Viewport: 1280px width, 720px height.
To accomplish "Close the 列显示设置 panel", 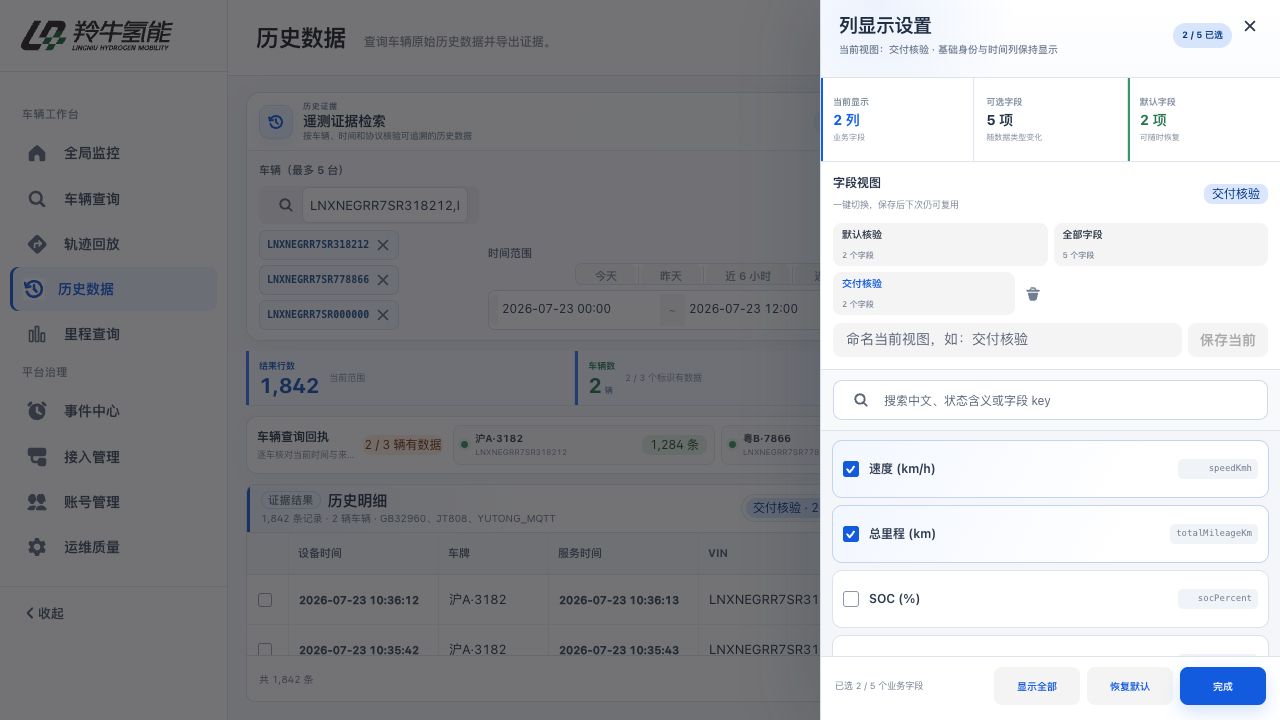I will pos(1250,26).
